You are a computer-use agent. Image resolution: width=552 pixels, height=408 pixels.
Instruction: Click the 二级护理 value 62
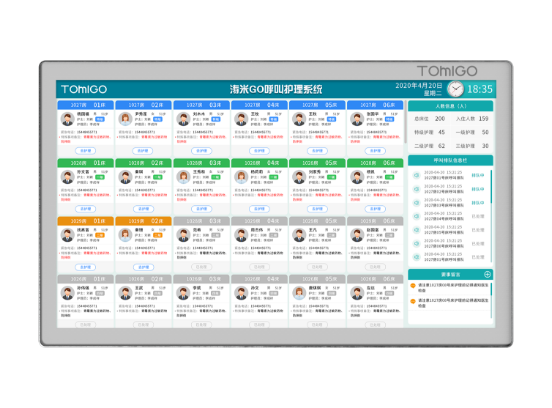point(441,146)
